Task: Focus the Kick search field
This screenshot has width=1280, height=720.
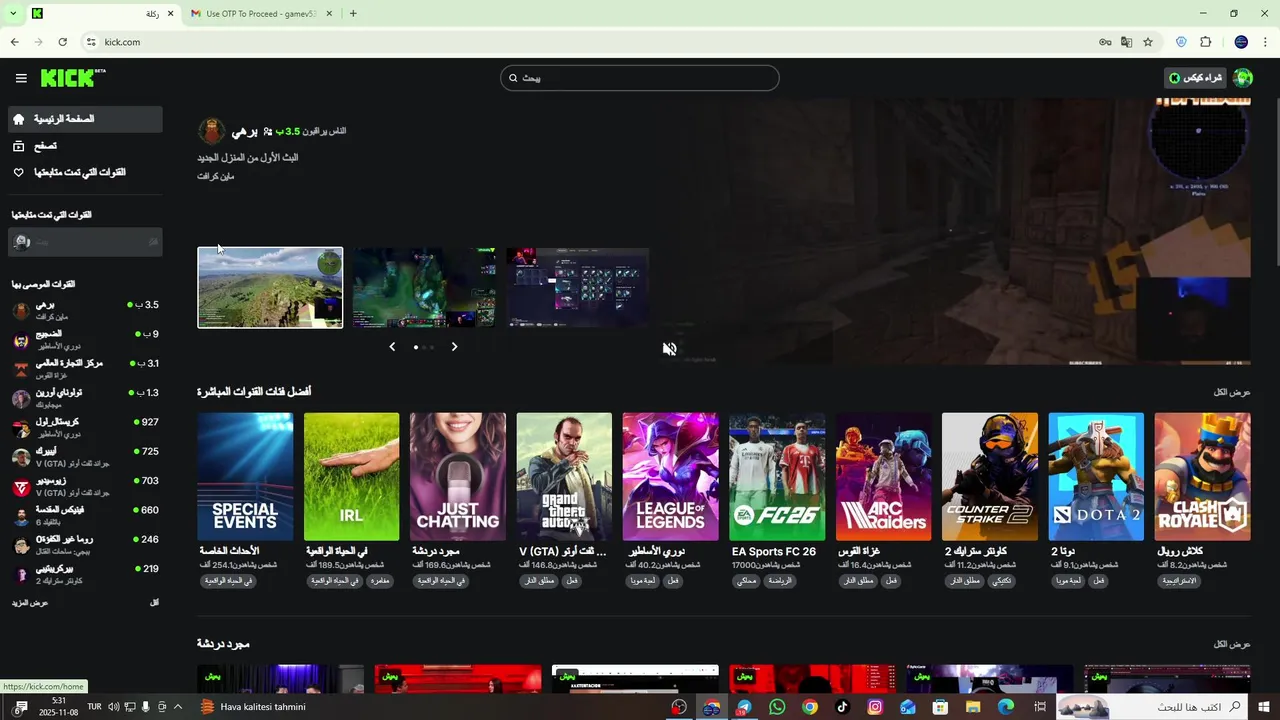Action: [x=640, y=78]
